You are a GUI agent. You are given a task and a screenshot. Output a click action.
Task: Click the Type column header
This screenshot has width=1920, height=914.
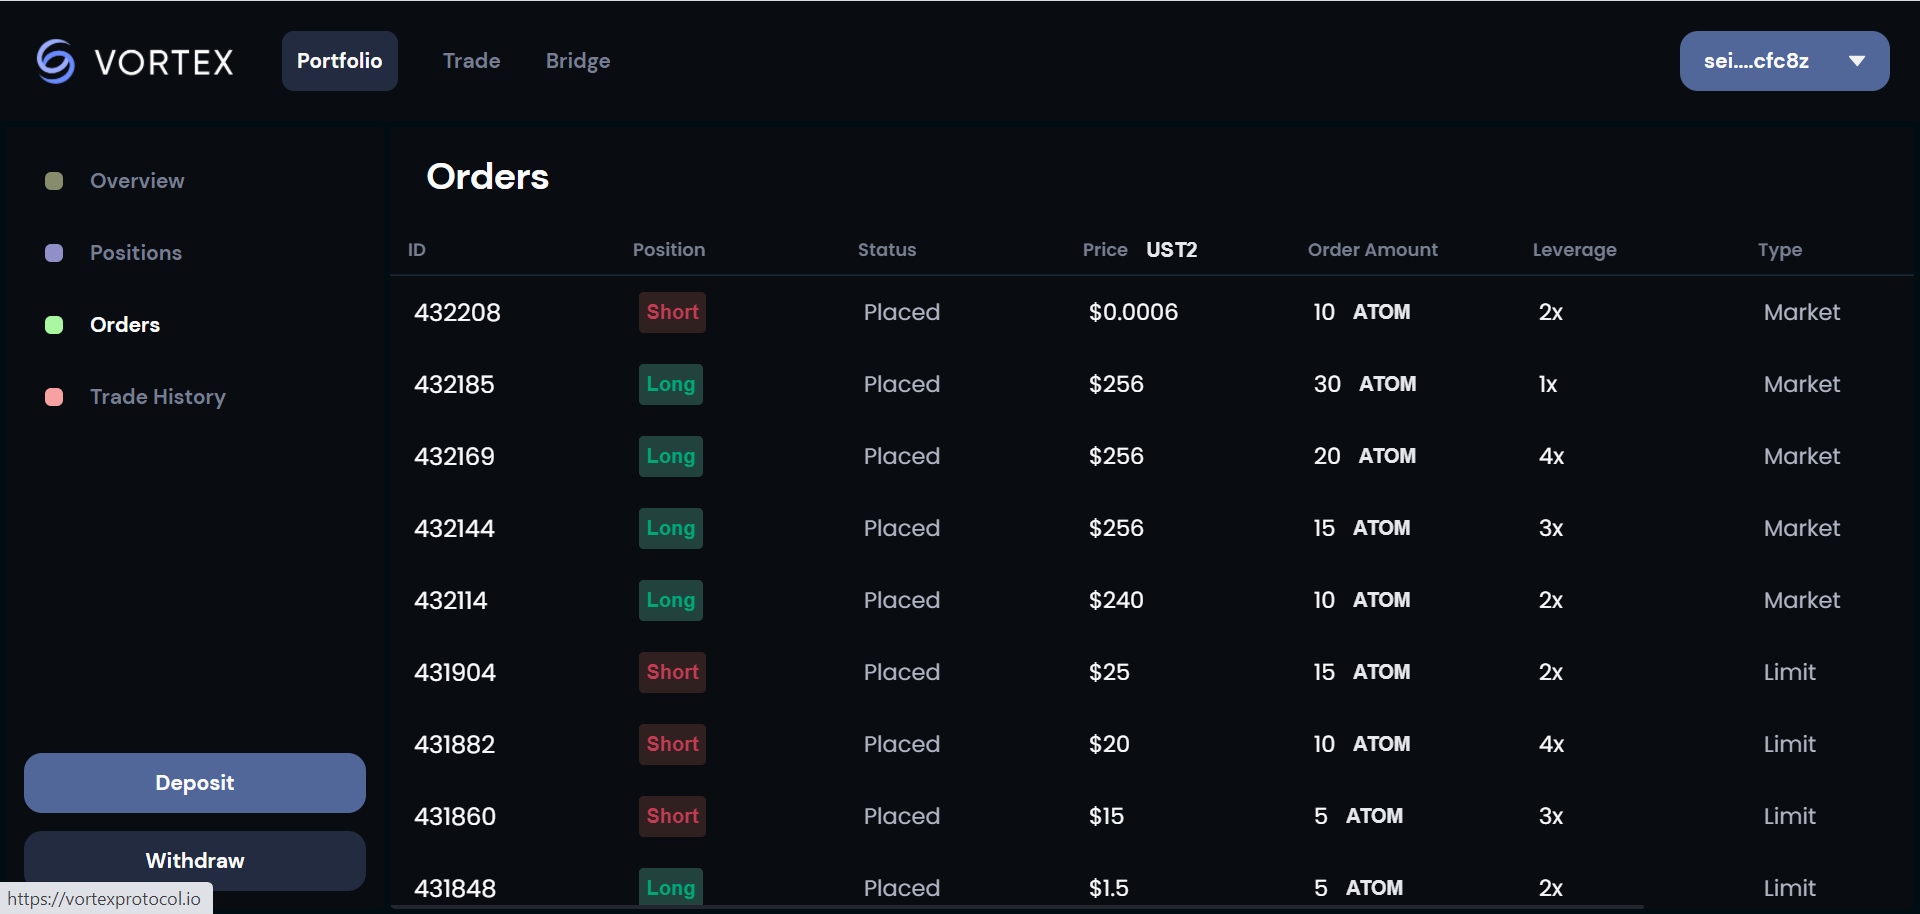pos(1780,250)
